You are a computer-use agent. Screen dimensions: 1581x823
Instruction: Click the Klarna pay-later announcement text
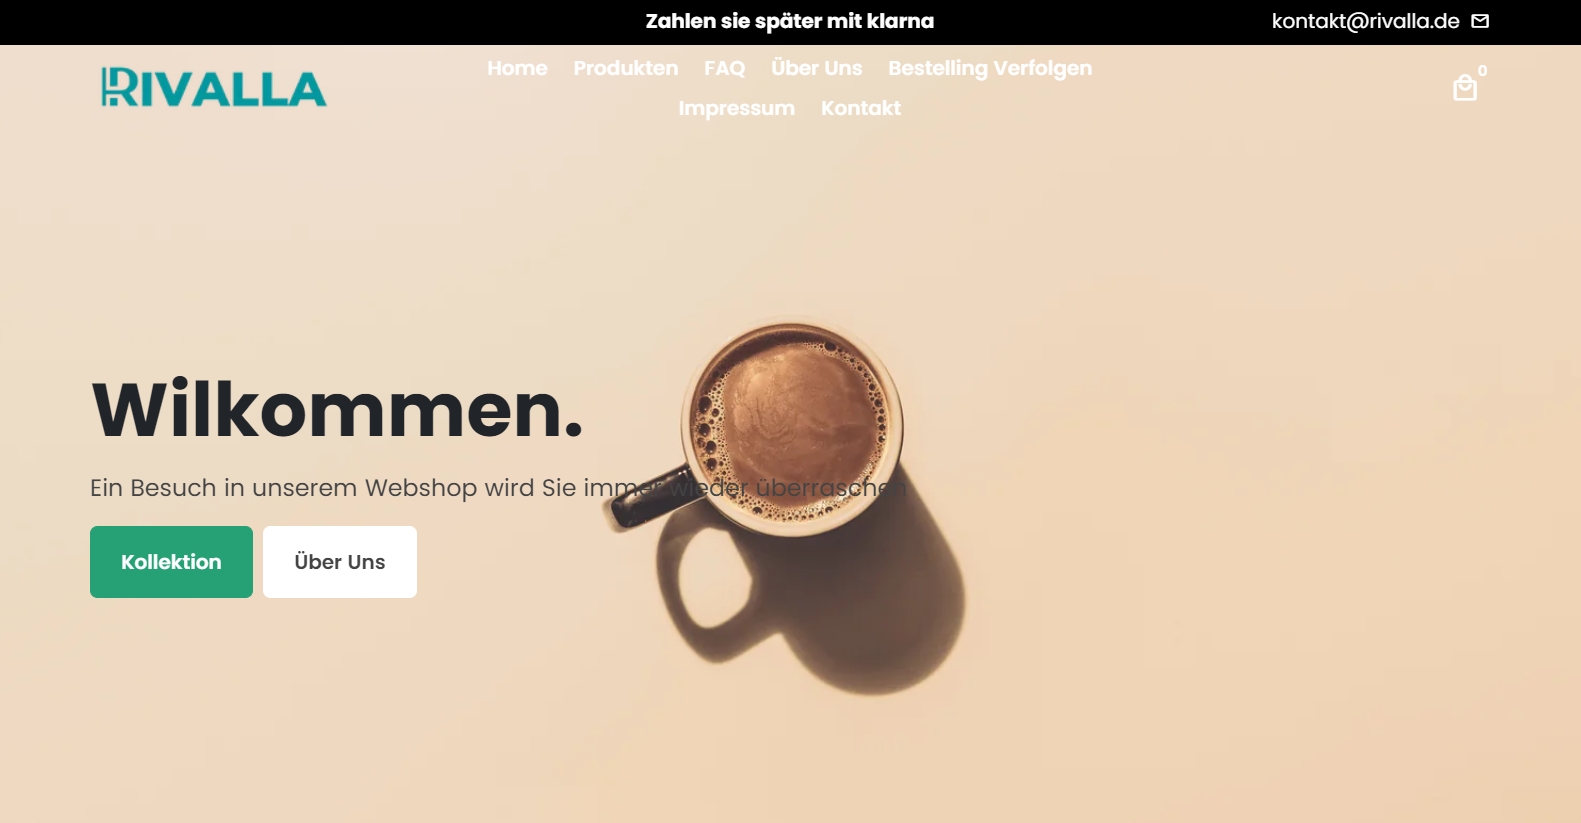click(x=790, y=21)
